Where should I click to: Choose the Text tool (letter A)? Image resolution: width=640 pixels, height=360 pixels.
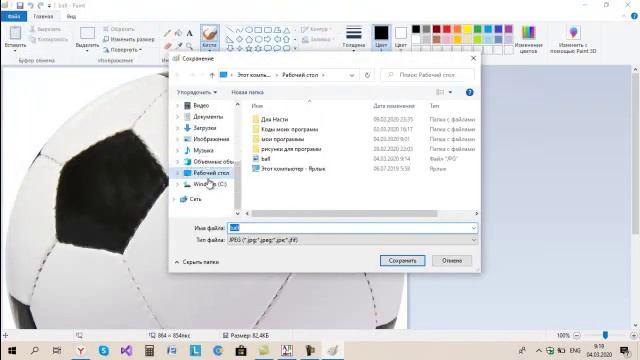pyautogui.click(x=189, y=33)
